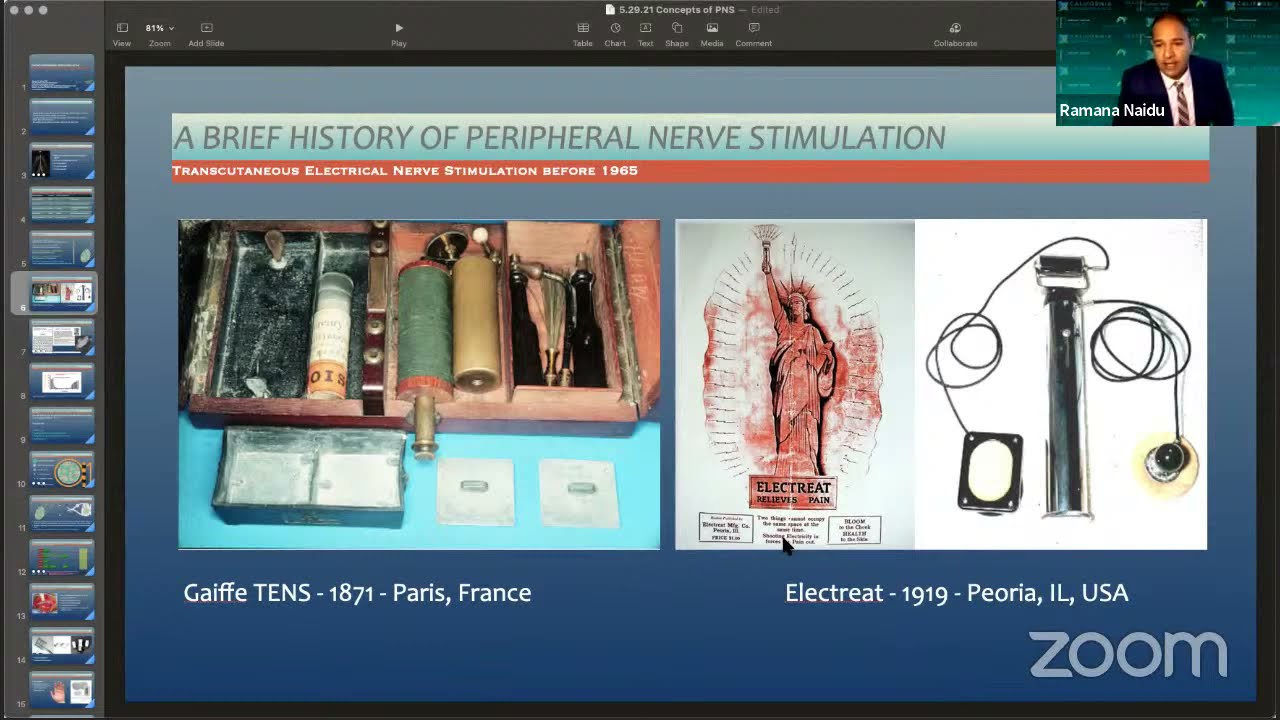Screen dimensions: 1280x720
Task: Click the slide title 'A Brief History of Peripheral Nerve Stimulation'
Action: (559, 137)
